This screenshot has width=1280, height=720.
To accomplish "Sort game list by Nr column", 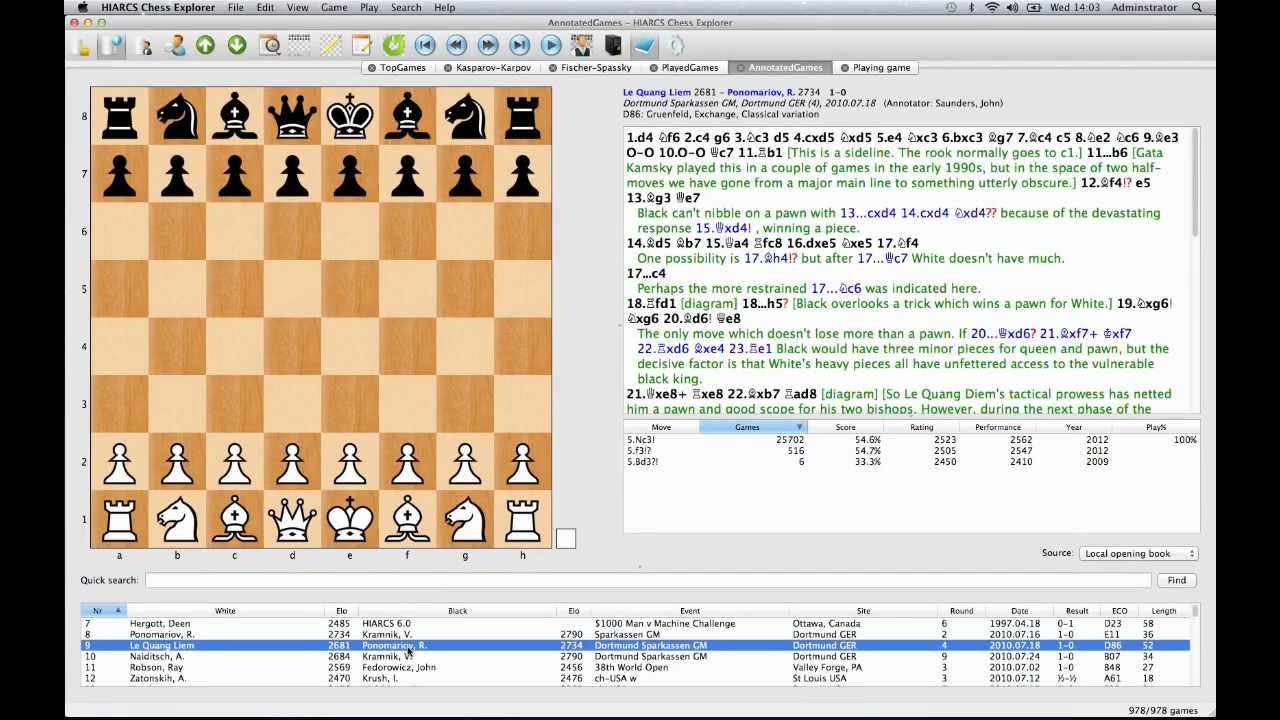I will (103, 610).
